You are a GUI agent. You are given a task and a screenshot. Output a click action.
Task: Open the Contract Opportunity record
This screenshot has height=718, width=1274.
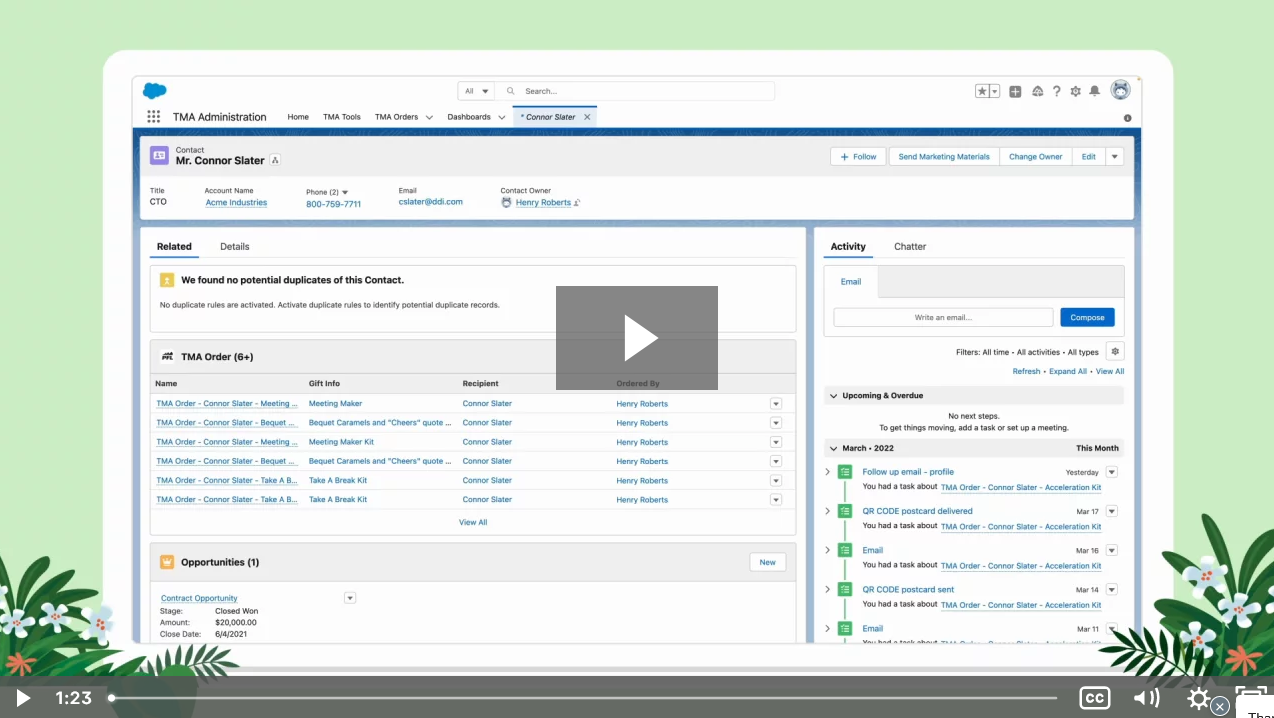point(198,598)
